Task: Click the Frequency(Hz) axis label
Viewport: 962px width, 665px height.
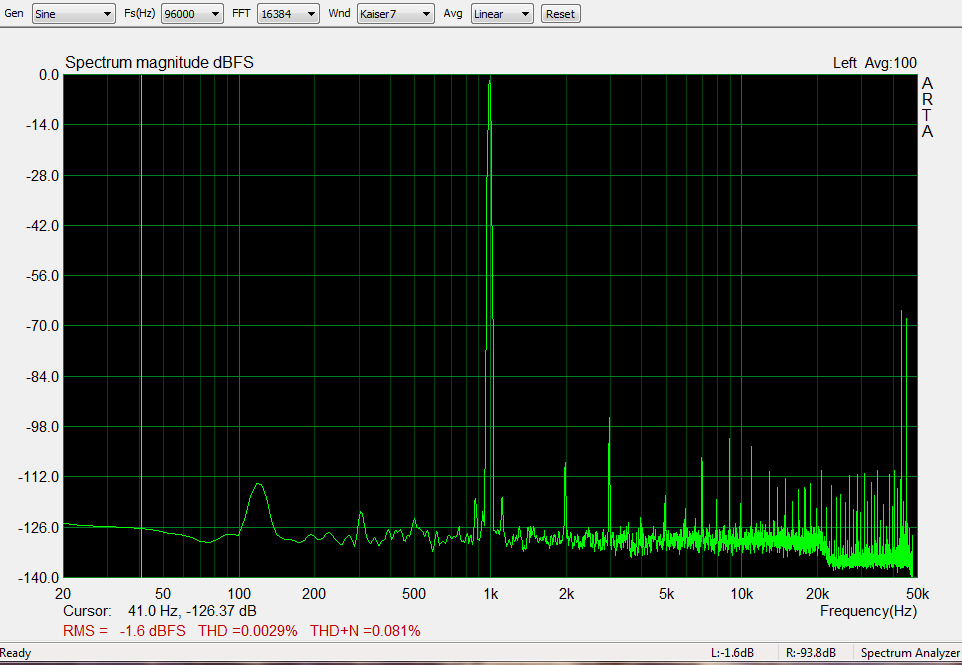Action: 868,611
